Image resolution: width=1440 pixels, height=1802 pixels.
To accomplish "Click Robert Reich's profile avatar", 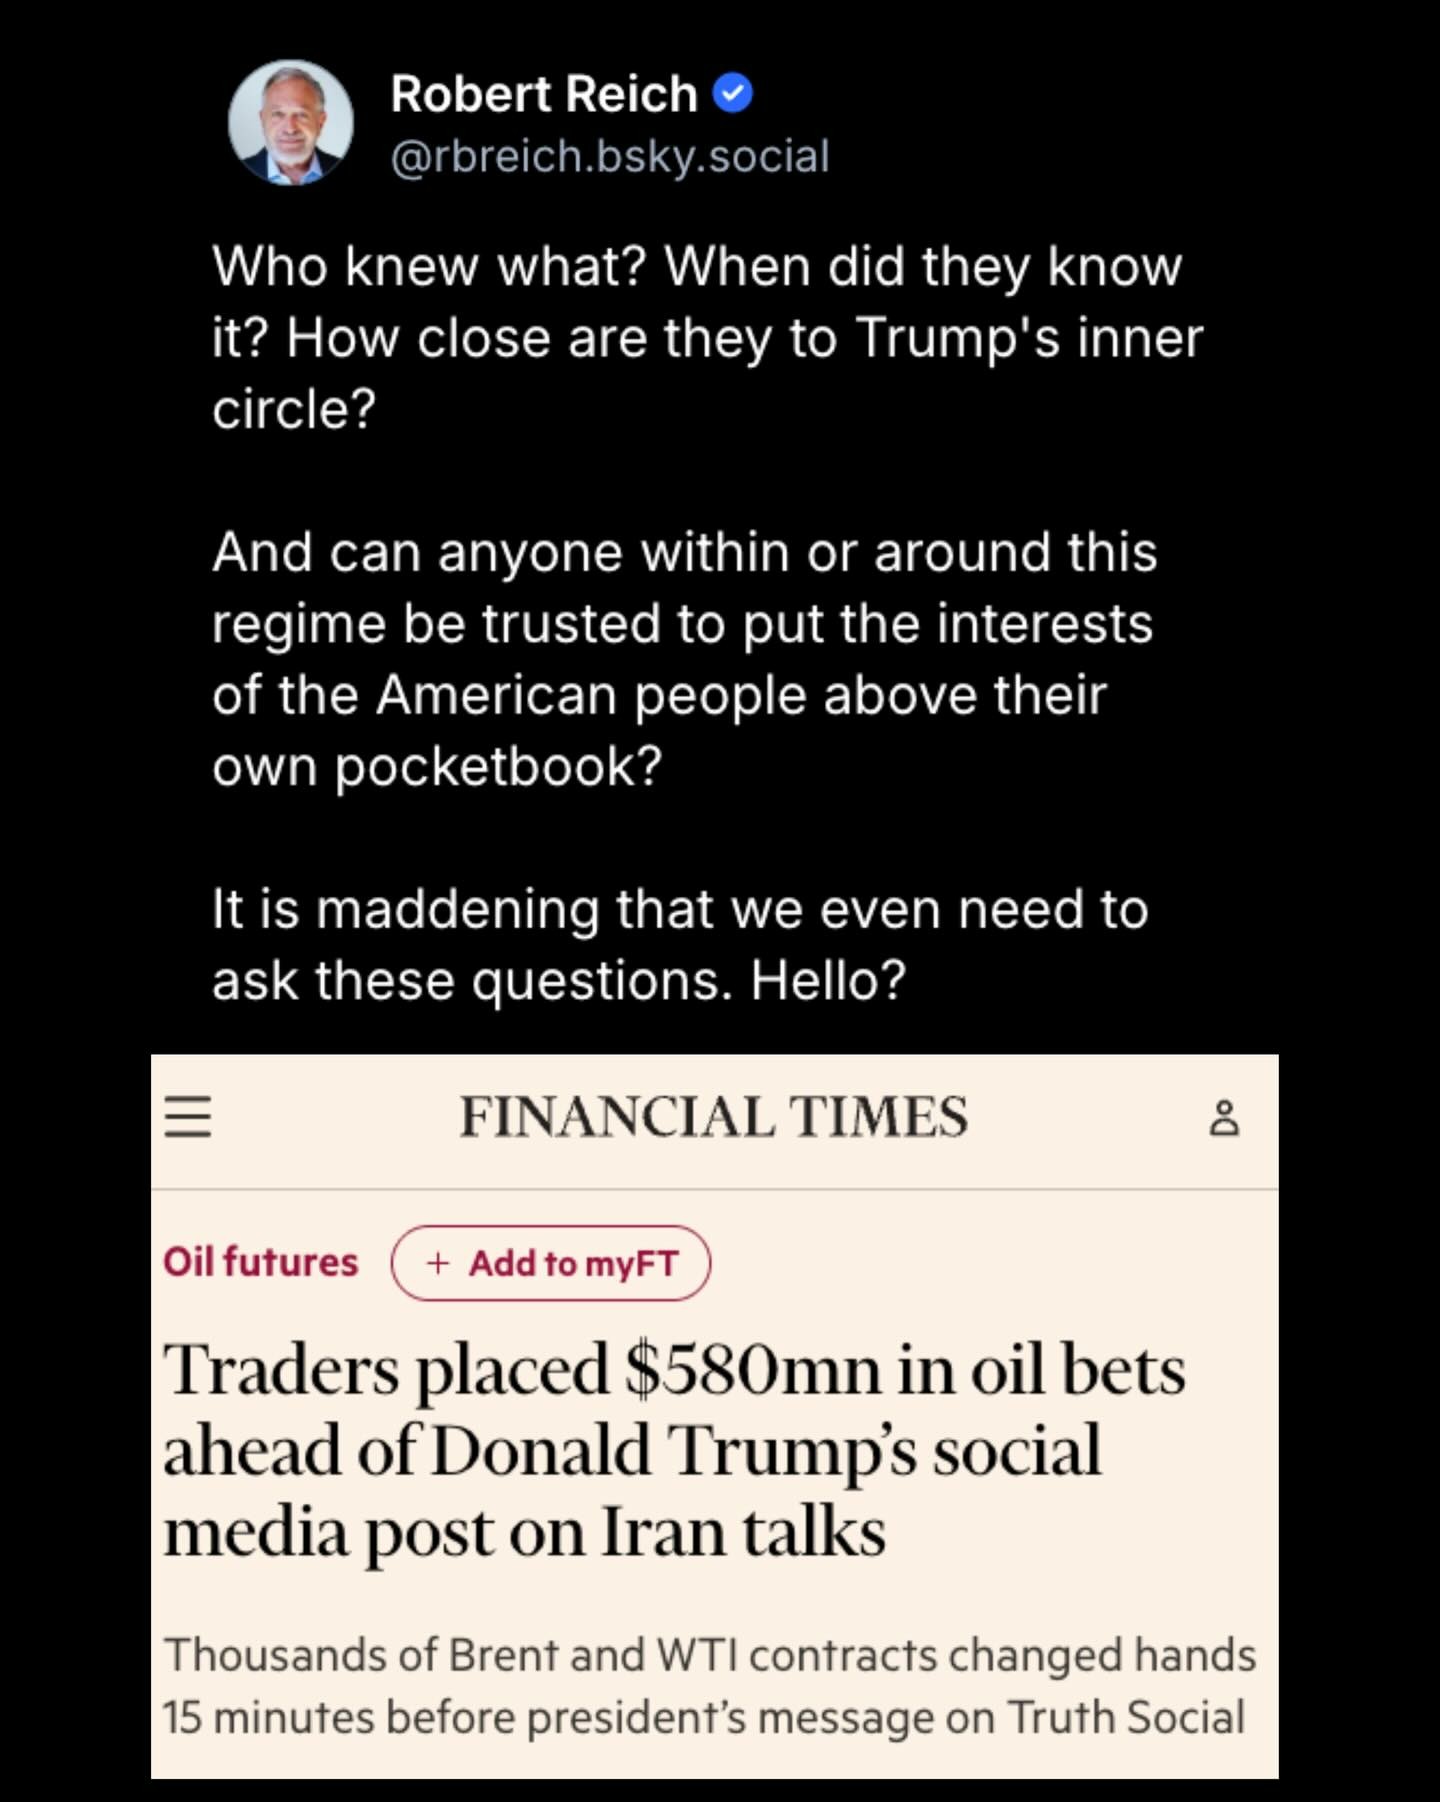I will 290,123.
